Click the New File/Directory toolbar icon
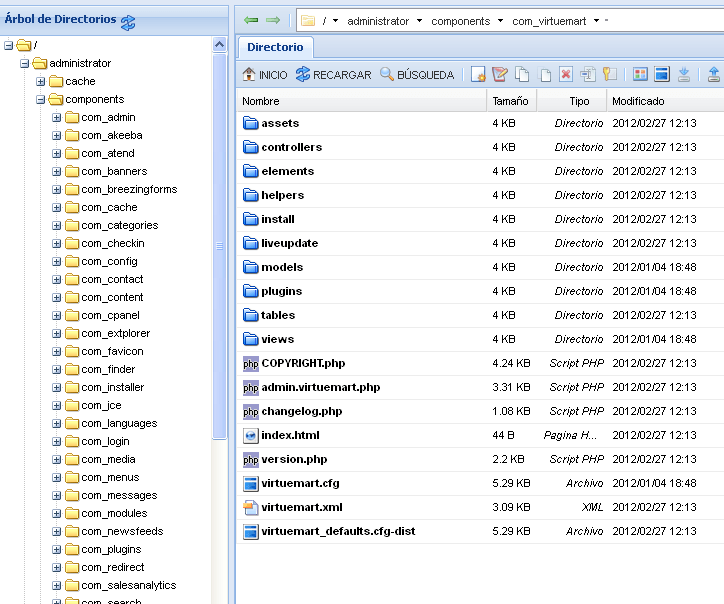Screen dimensions: 724x604 (478, 74)
